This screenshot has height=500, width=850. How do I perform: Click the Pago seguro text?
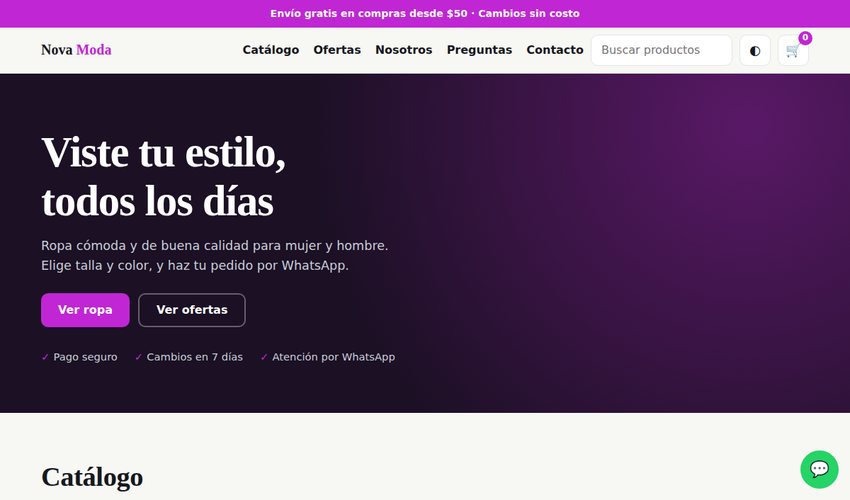point(85,357)
